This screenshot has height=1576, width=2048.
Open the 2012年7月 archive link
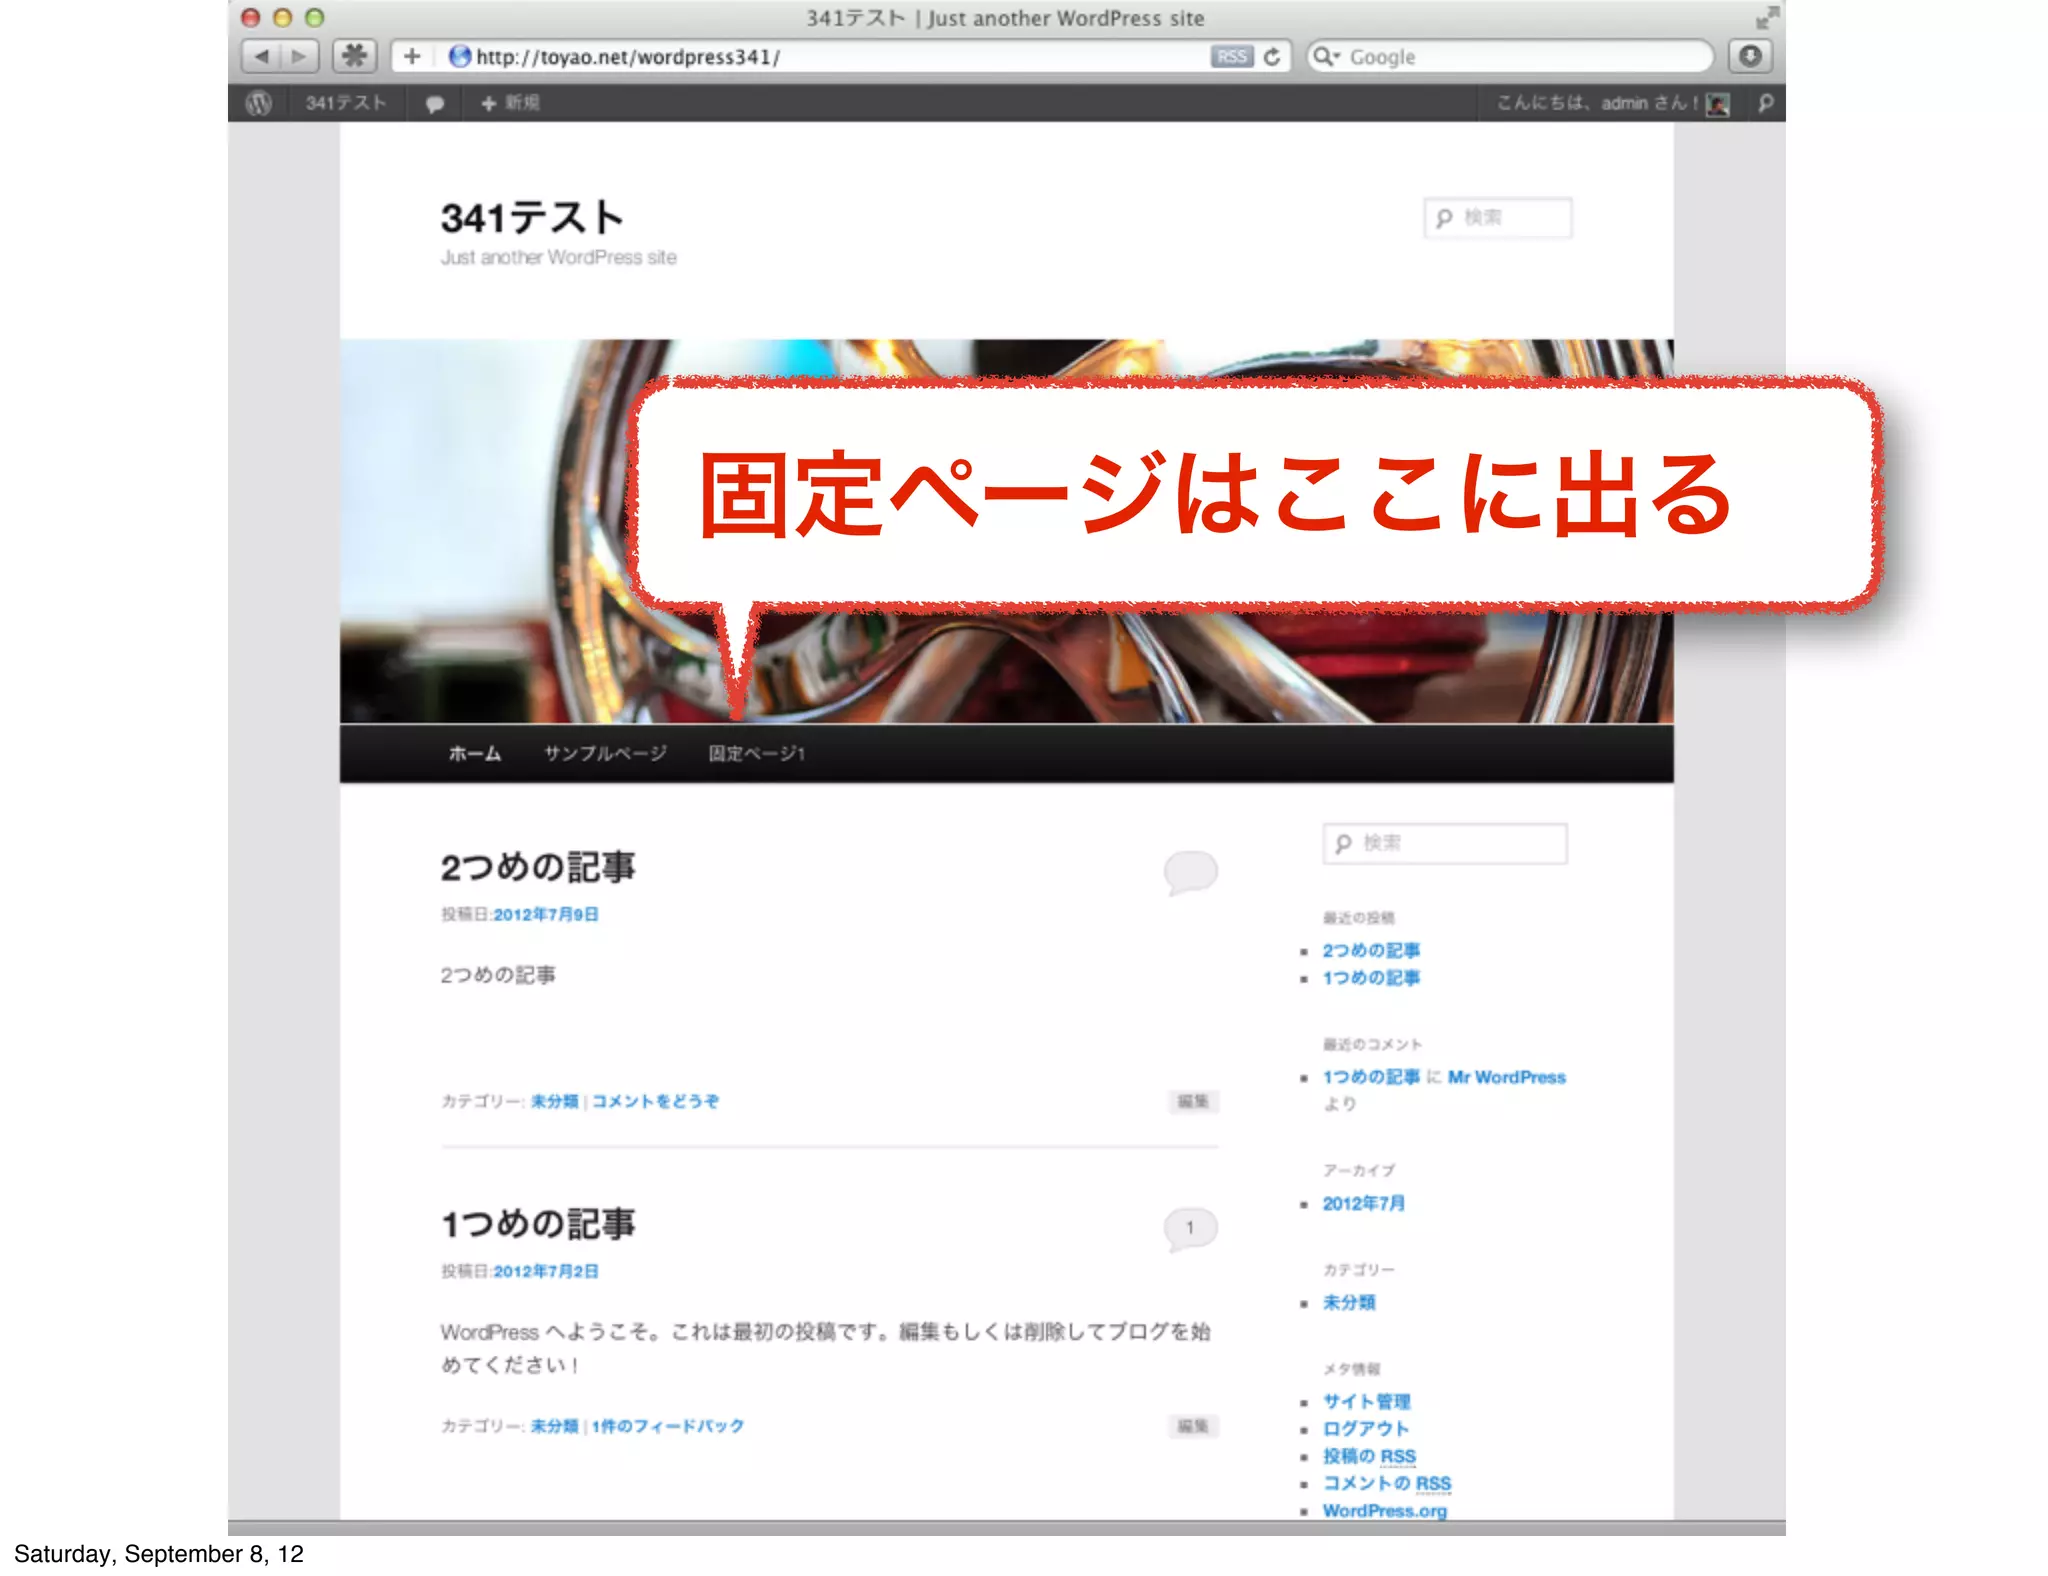pyautogui.click(x=1364, y=1203)
